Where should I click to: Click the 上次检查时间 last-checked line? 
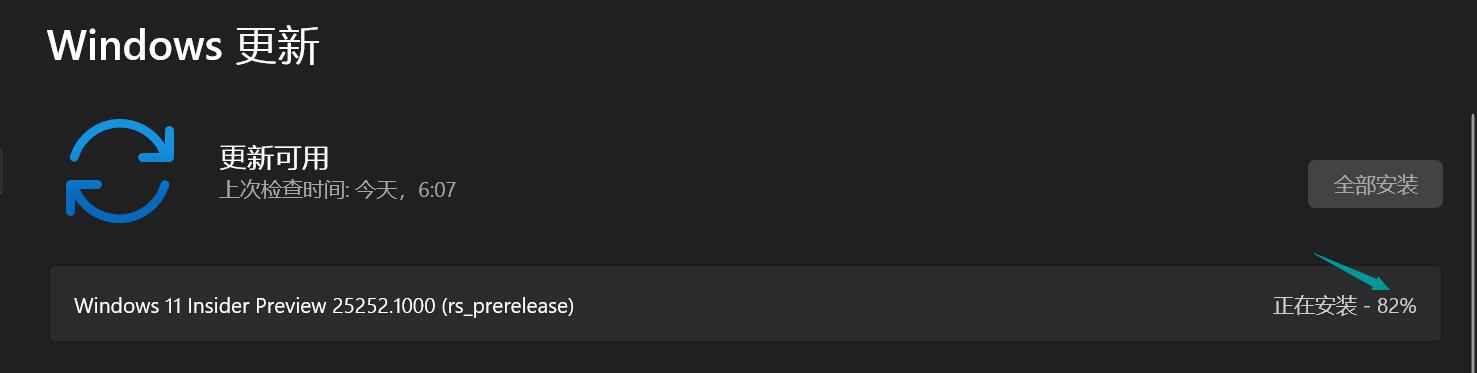coord(337,189)
